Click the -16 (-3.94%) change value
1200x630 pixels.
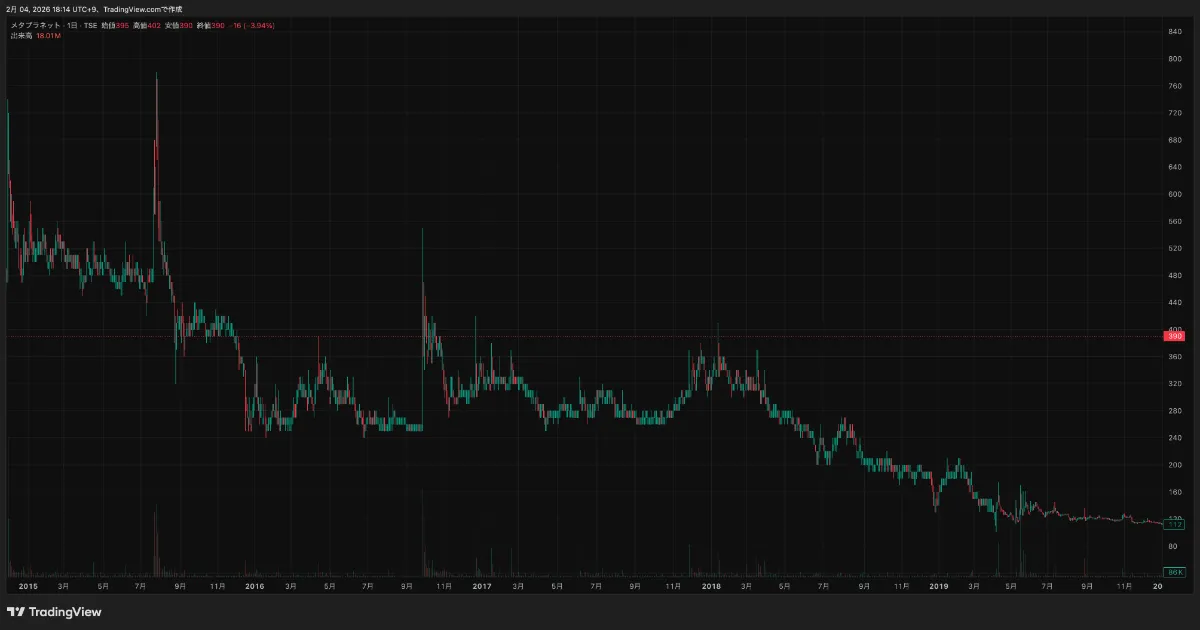(252, 25)
